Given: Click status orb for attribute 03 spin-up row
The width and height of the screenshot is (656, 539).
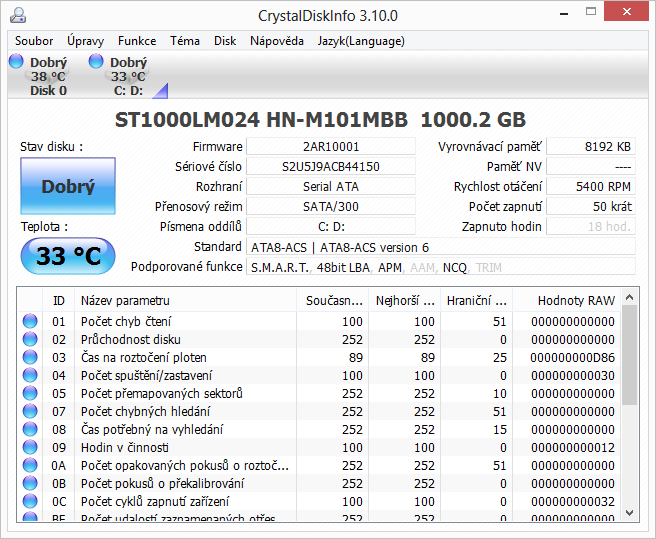Looking at the screenshot, I should [30, 357].
